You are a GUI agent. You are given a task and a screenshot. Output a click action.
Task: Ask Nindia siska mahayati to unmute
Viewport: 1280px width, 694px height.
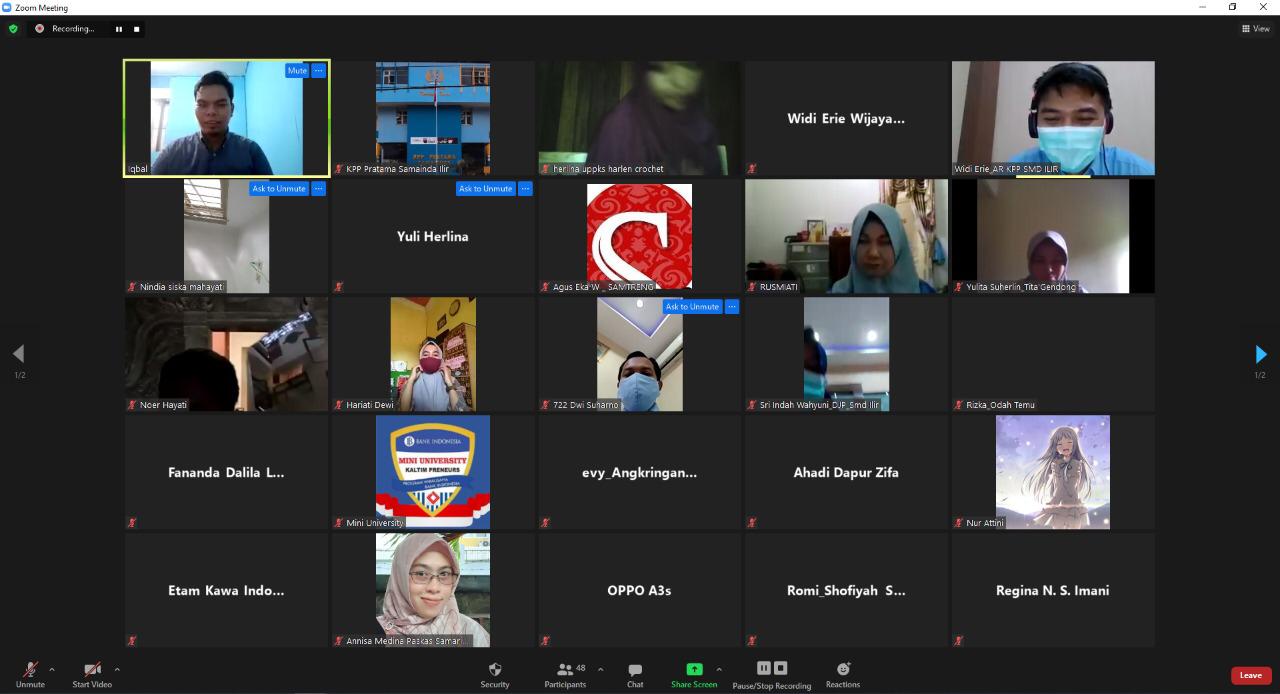(x=278, y=189)
